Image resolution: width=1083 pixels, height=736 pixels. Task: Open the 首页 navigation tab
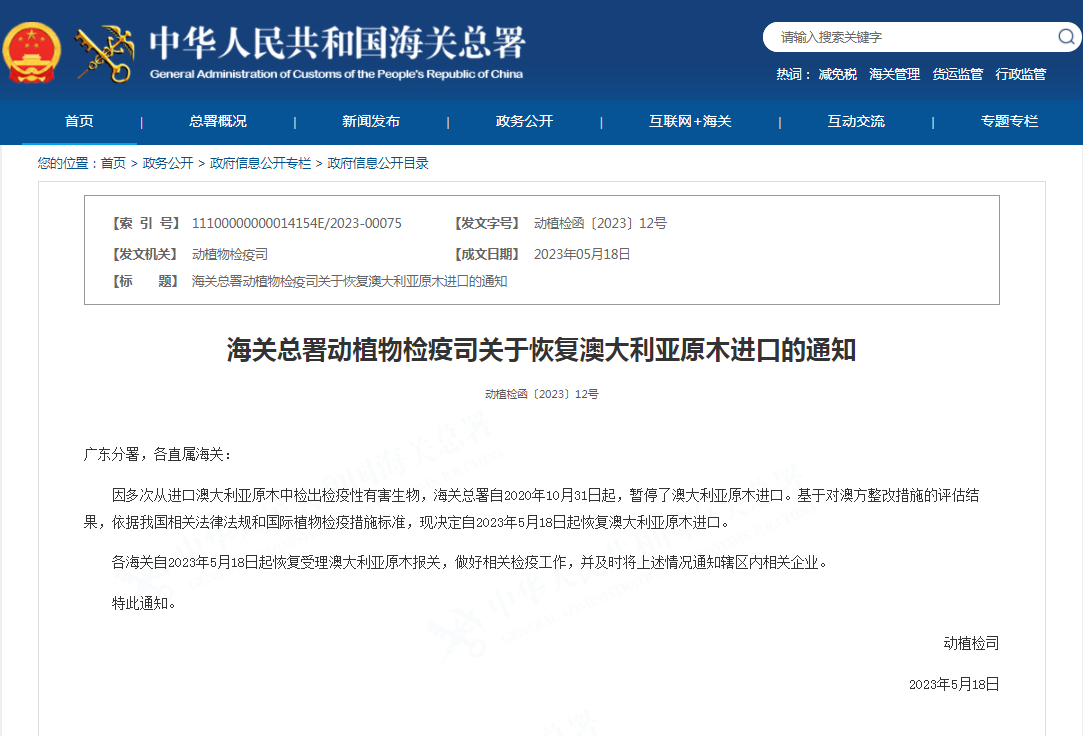pos(79,121)
